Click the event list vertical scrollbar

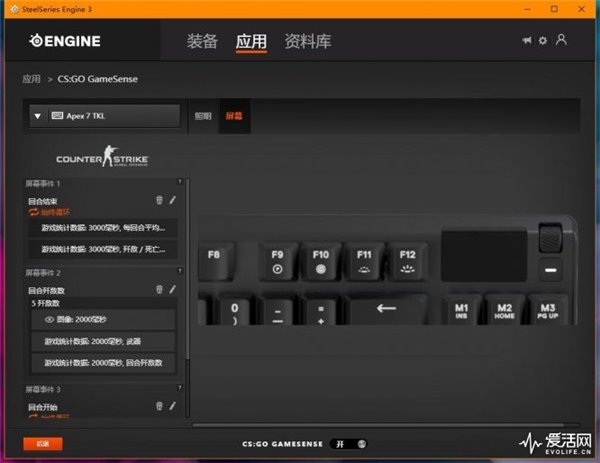188,270
